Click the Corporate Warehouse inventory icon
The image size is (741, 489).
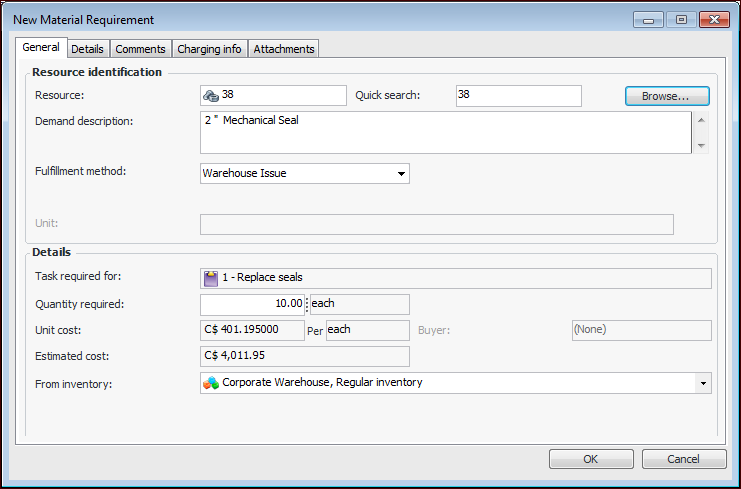[211, 383]
